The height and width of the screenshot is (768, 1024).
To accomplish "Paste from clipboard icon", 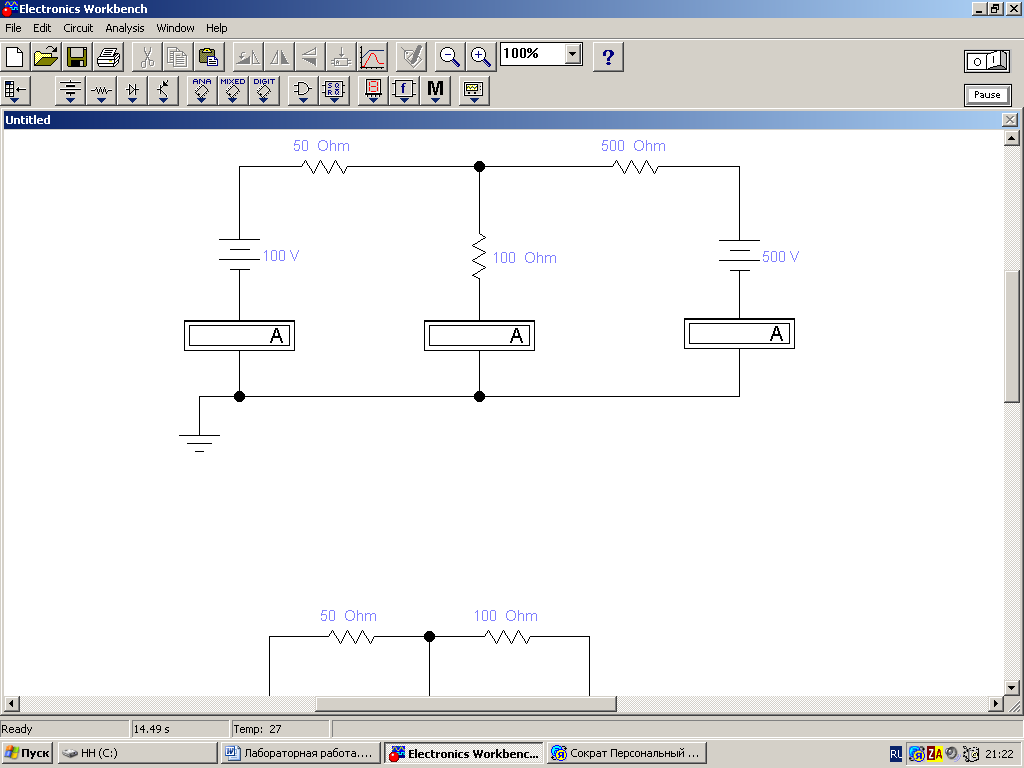I will coord(209,57).
